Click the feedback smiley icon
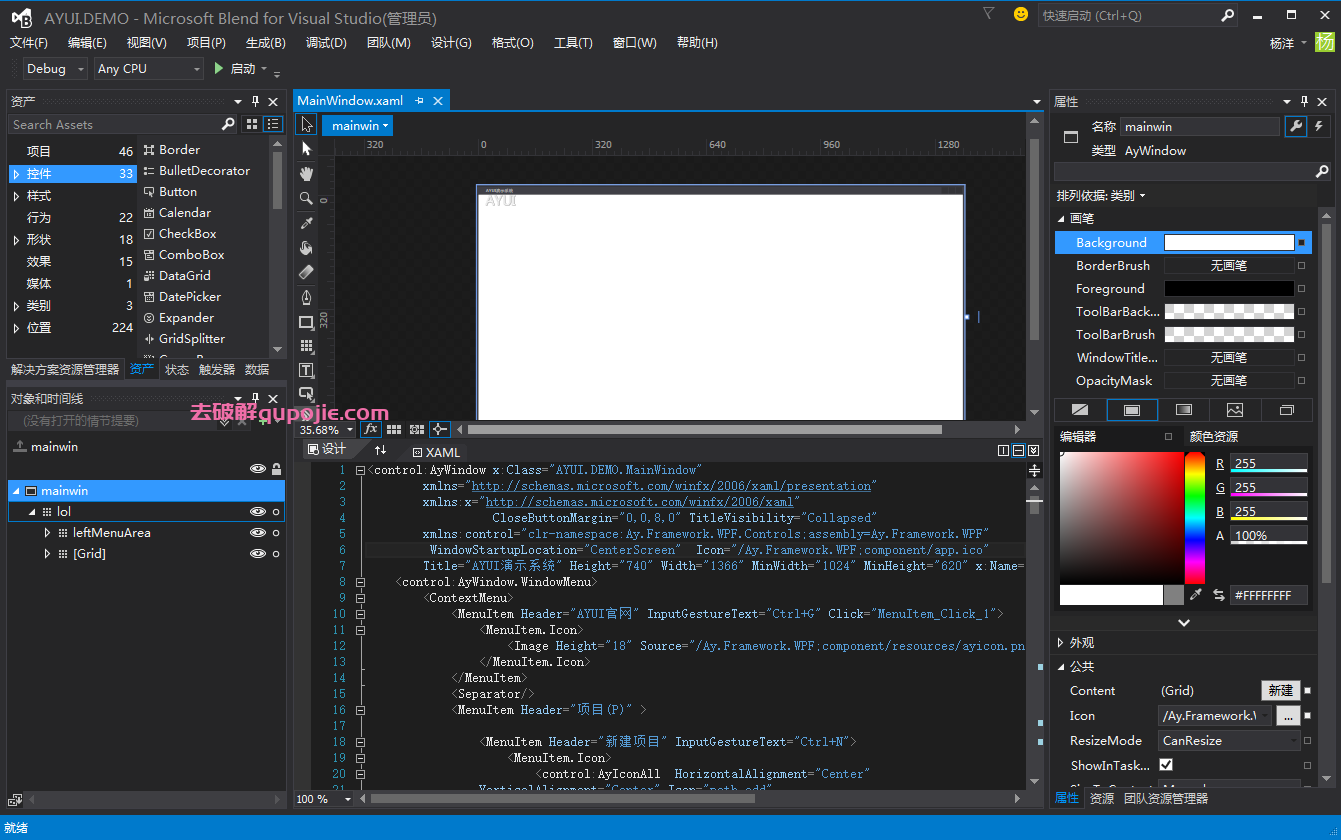This screenshot has height=840, width=1341. tap(1021, 14)
